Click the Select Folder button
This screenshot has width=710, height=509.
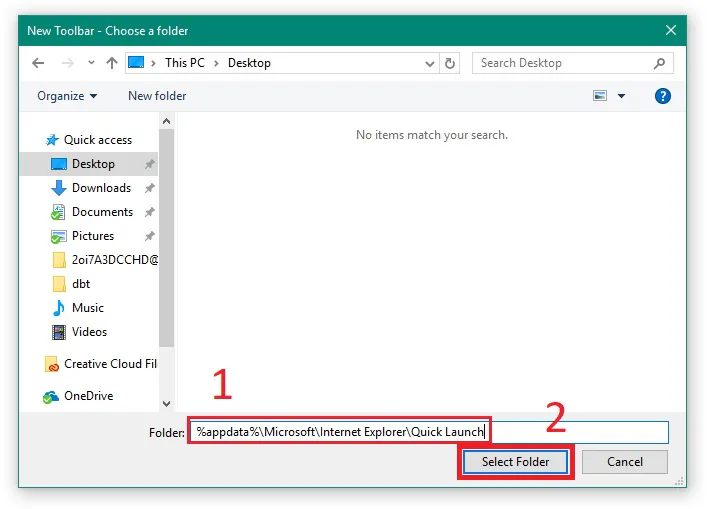[x=516, y=462]
